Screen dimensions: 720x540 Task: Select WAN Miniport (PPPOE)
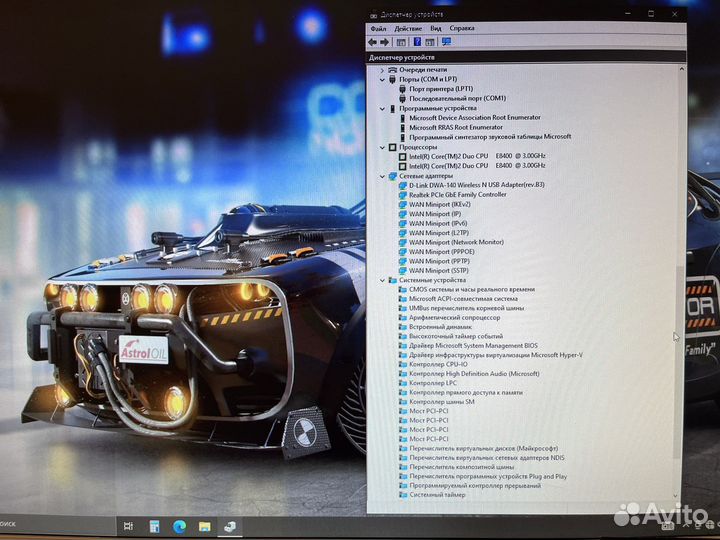(x=441, y=252)
